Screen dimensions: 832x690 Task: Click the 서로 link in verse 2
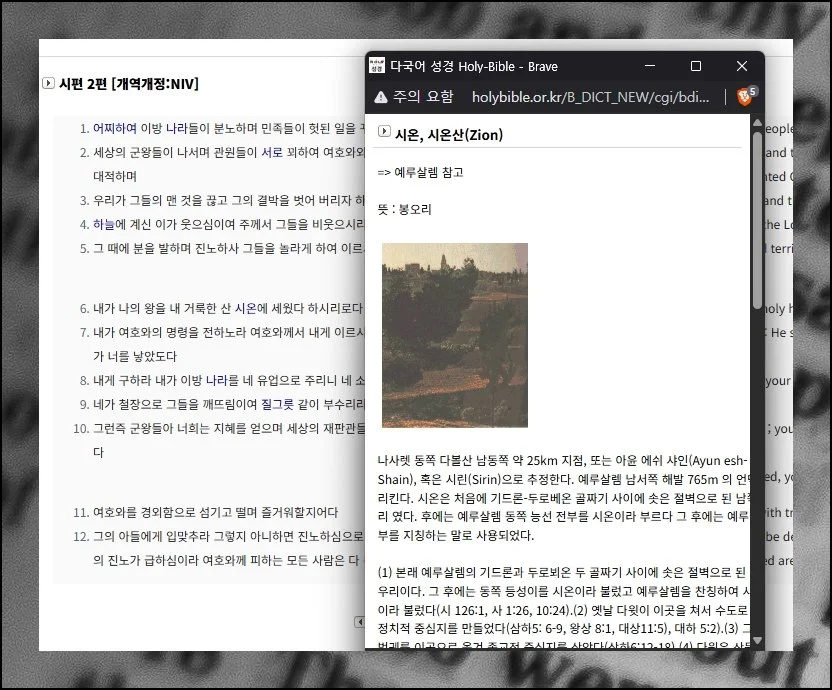click(x=272, y=153)
